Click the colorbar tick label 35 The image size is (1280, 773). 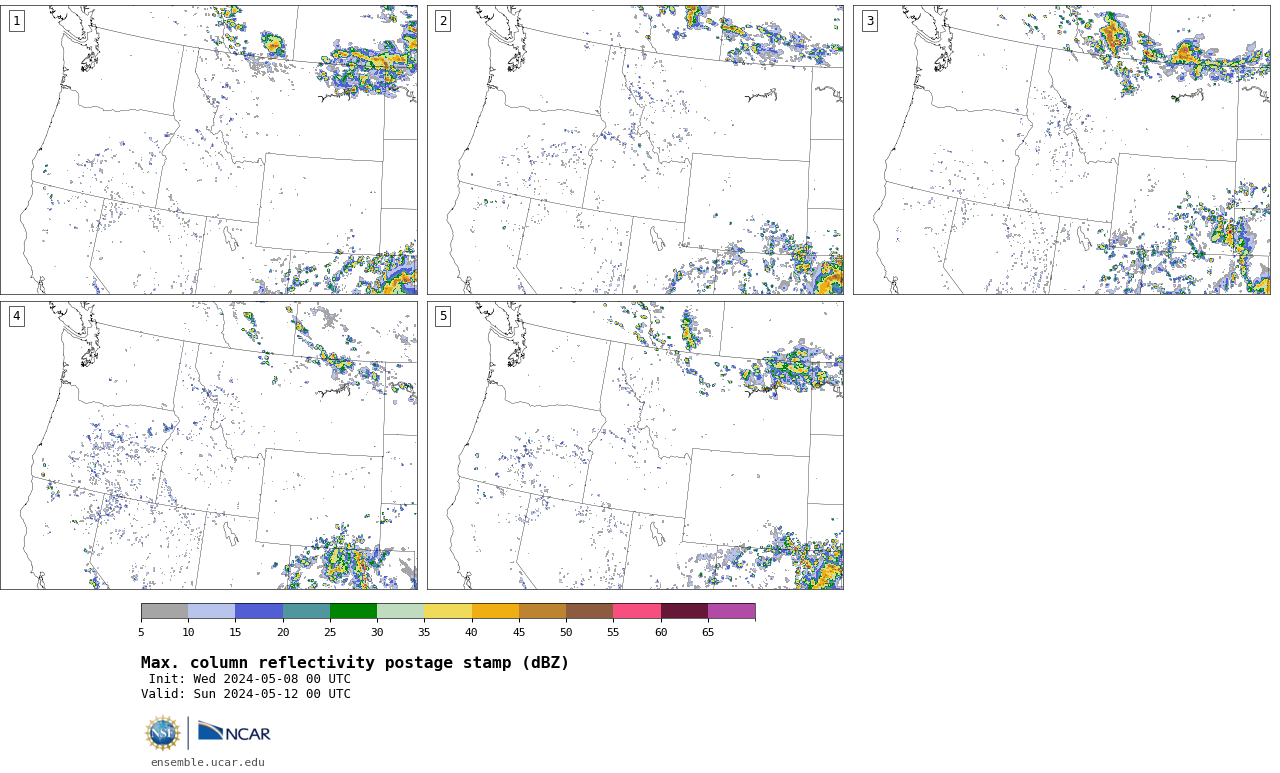[424, 632]
